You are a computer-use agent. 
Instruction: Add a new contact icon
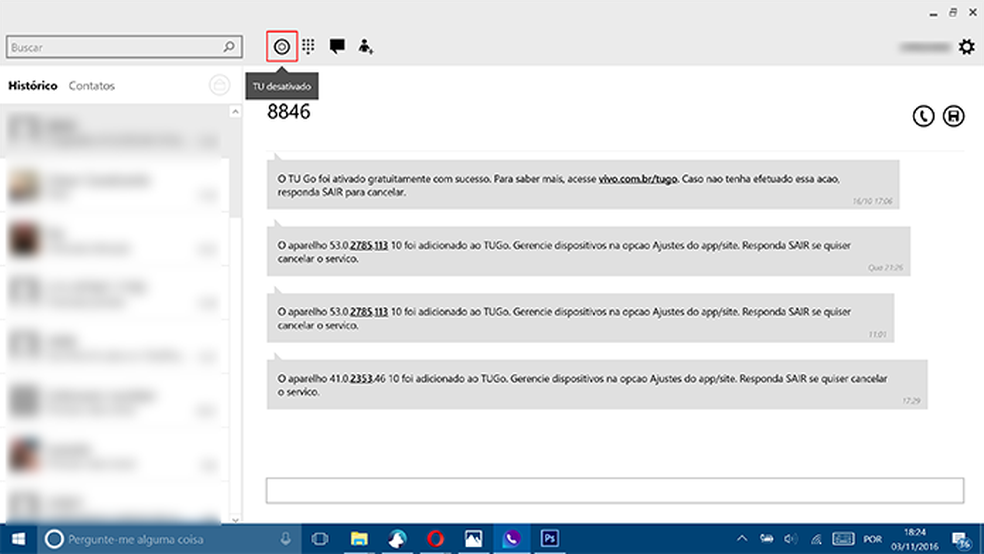365,46
